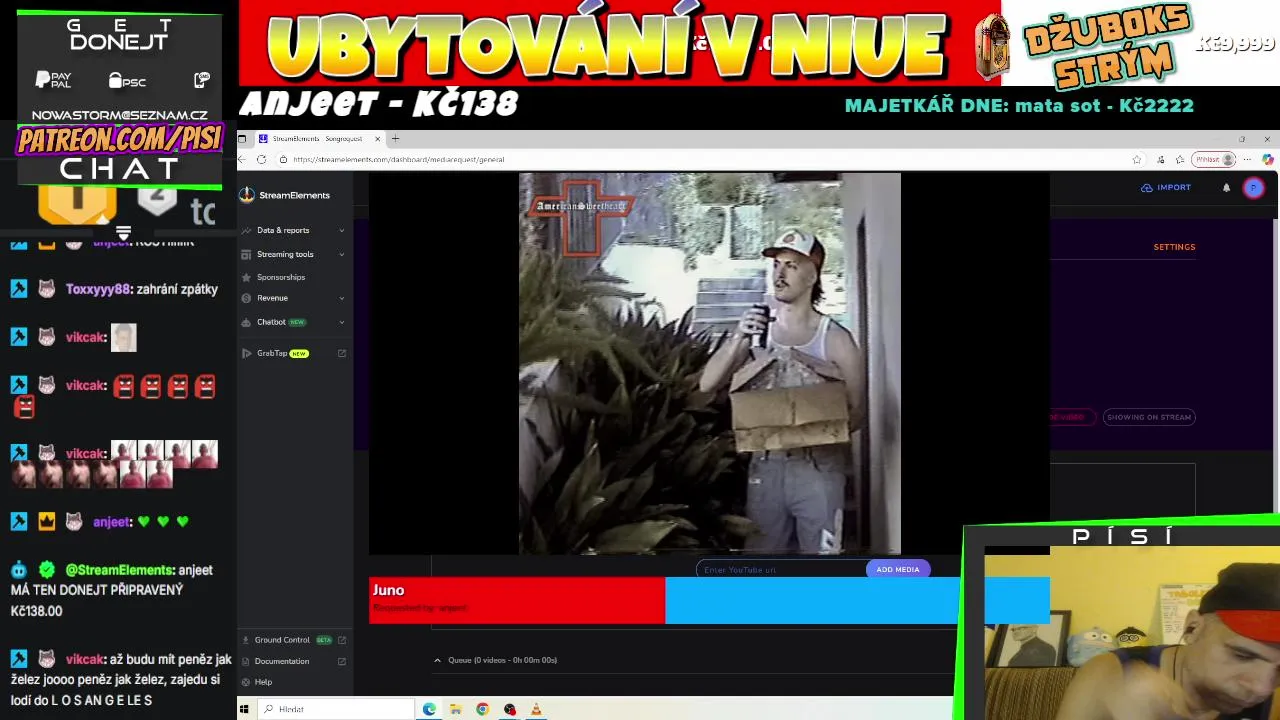1280x720 pixels.
Task: Open the notifications bell
Action: tap(1226, 187)
